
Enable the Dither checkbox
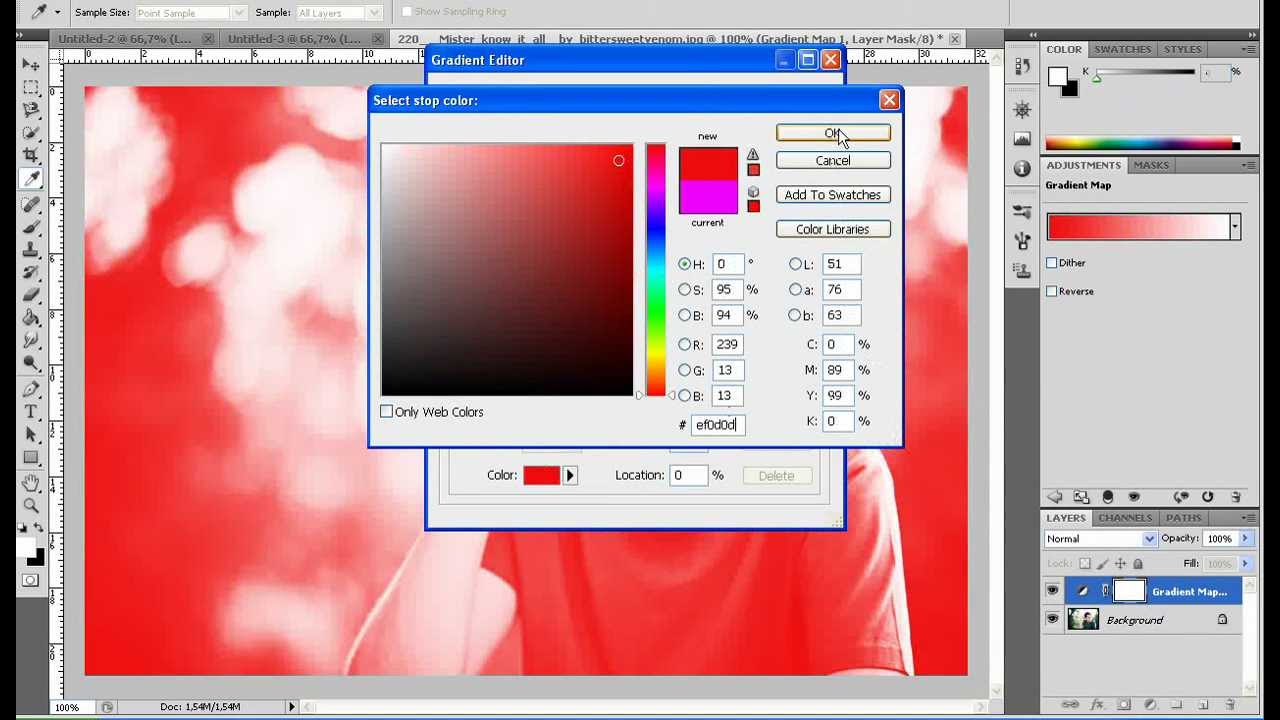1052,263
